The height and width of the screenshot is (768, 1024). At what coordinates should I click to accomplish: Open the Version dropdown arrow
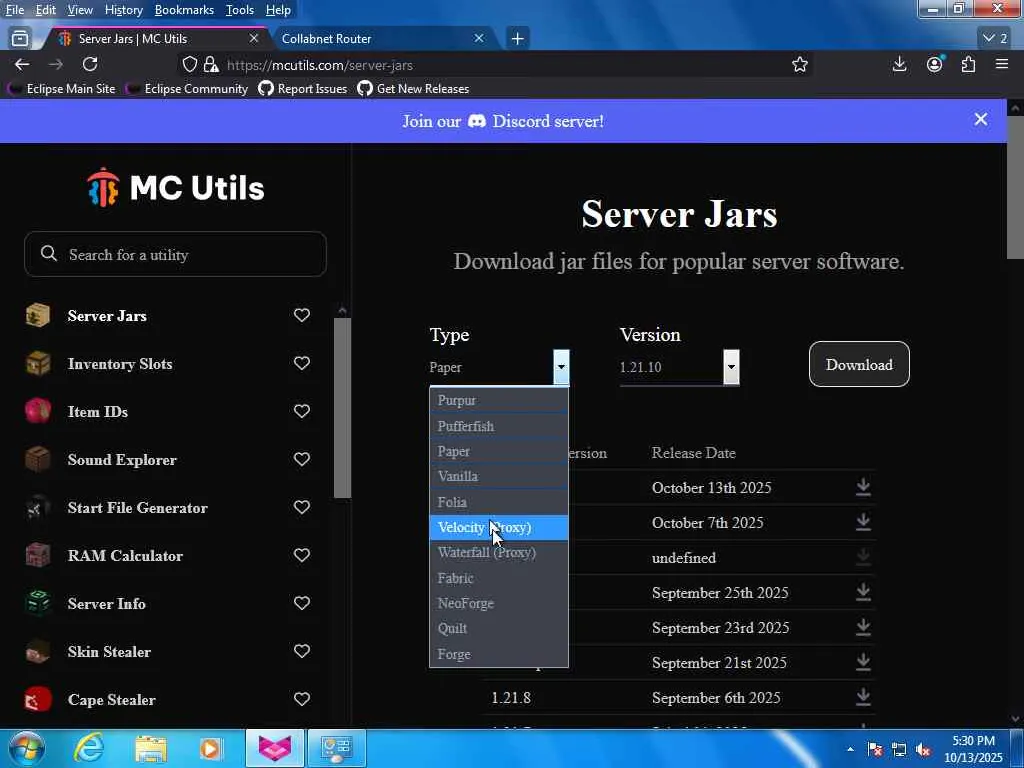click(x=731, y=366)
